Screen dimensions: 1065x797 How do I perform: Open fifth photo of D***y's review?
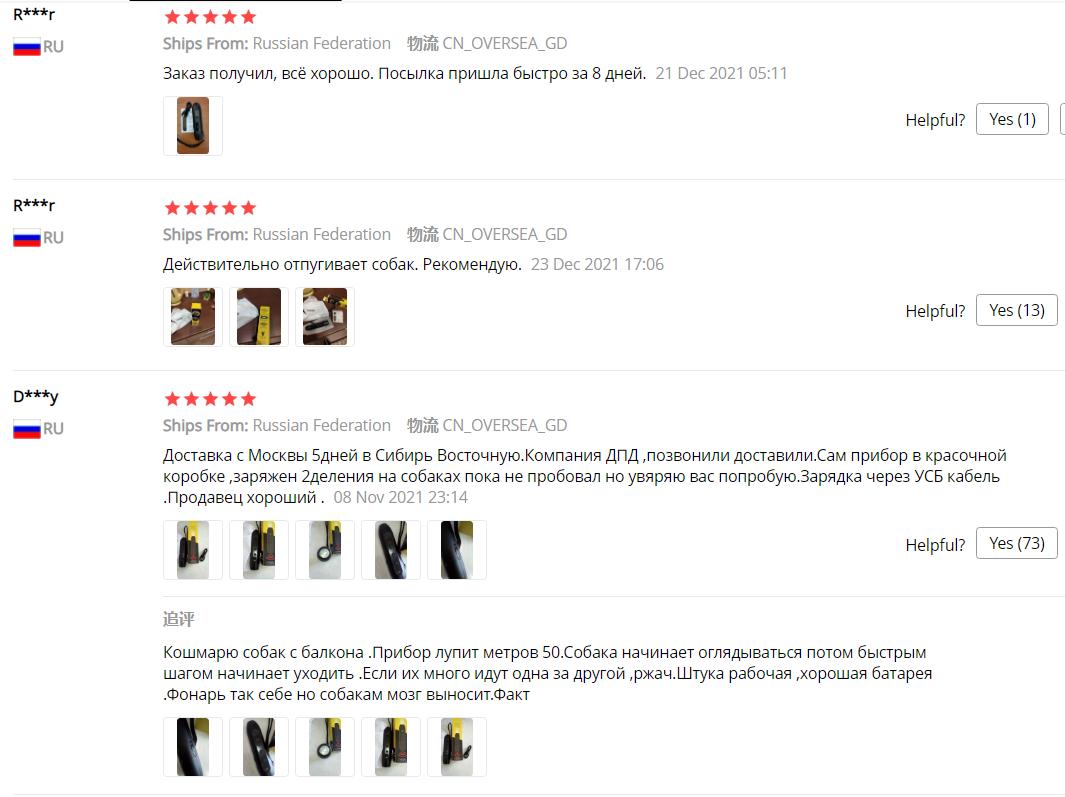pos(456,550)
